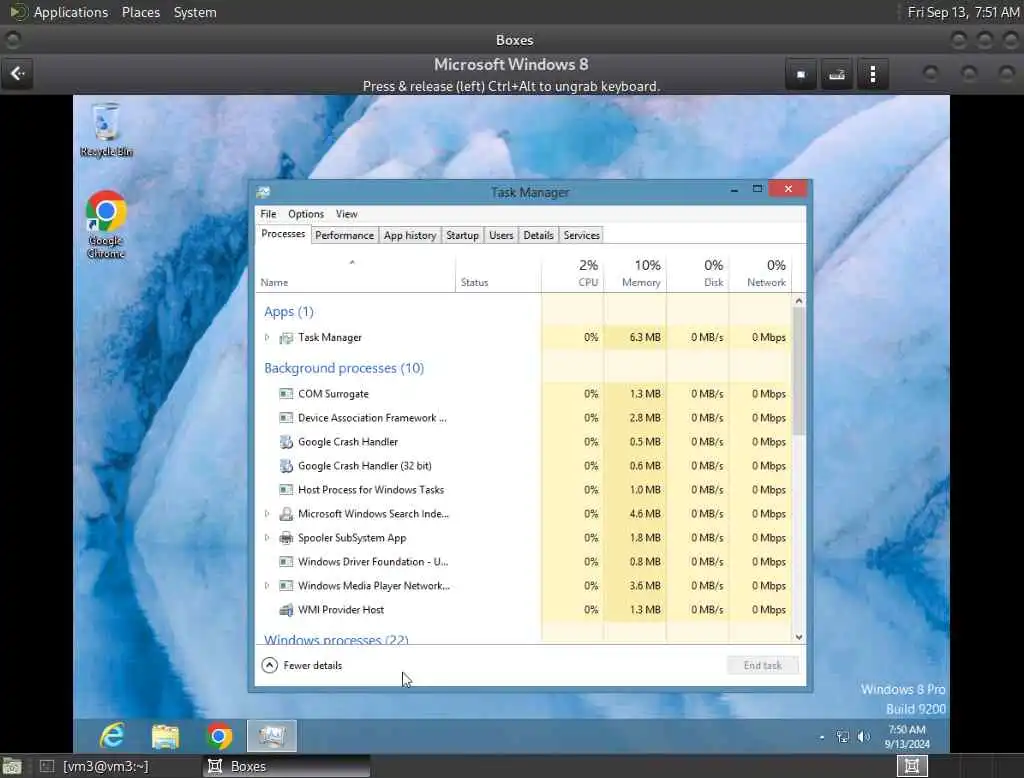Click Task Manager's 6.3 MB memory value
Screen dimensions: 1024x778
(x=645, y=338)
